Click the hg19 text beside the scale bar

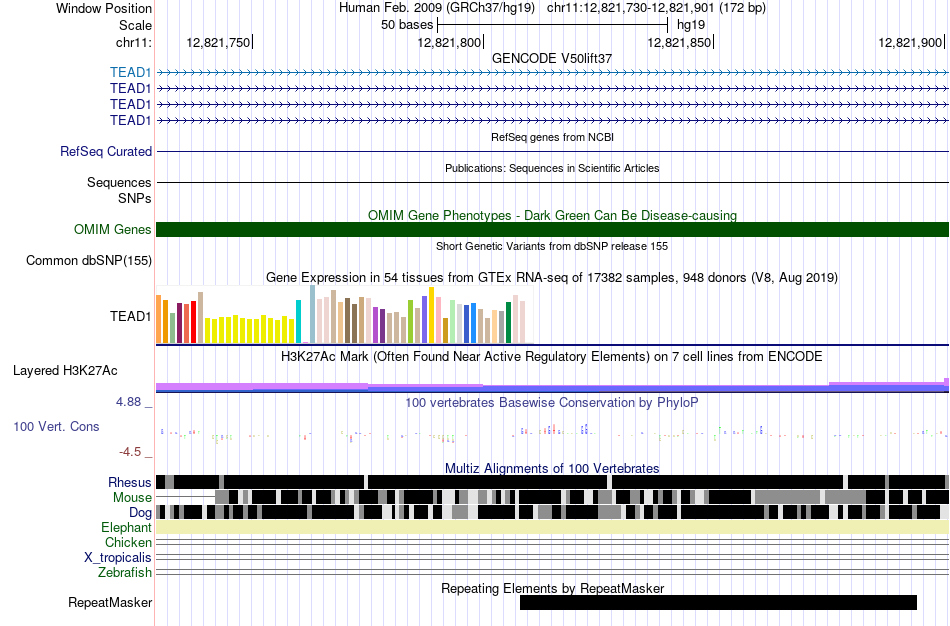(691, 25)
